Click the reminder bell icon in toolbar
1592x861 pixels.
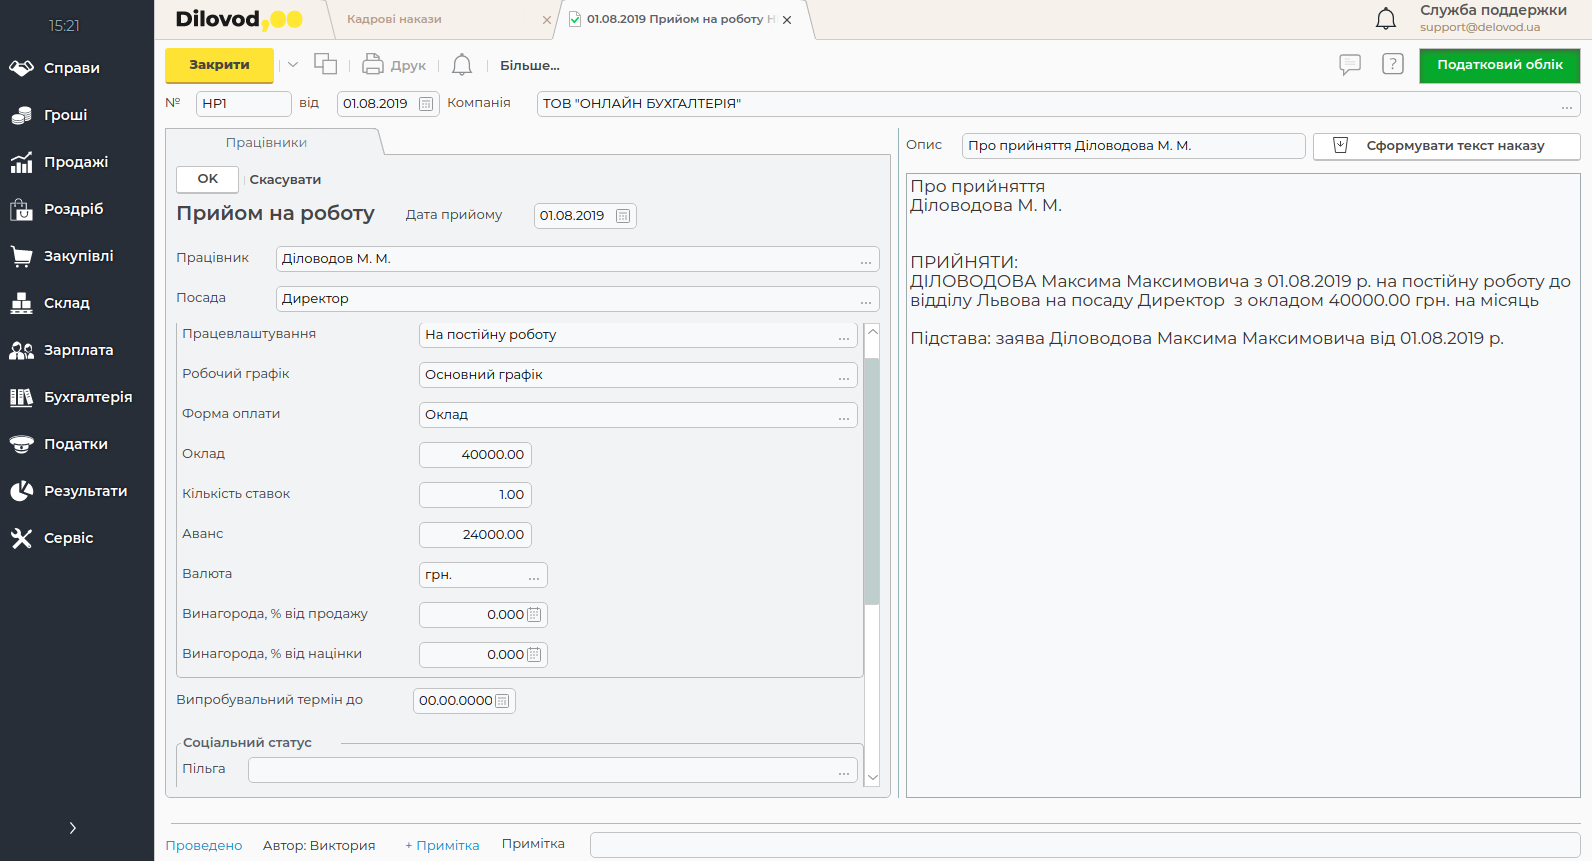(461, 65)
